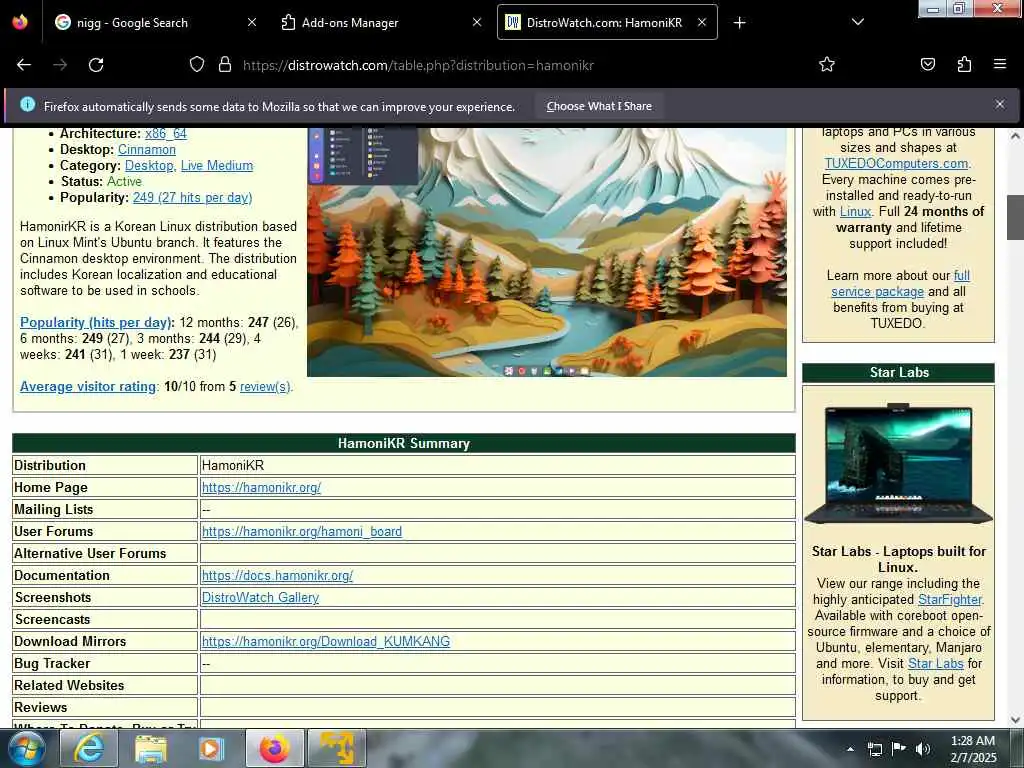1024x768 pixels.
Task: Open the 249 (27 hits per day) link
Action: coord(193,198)
